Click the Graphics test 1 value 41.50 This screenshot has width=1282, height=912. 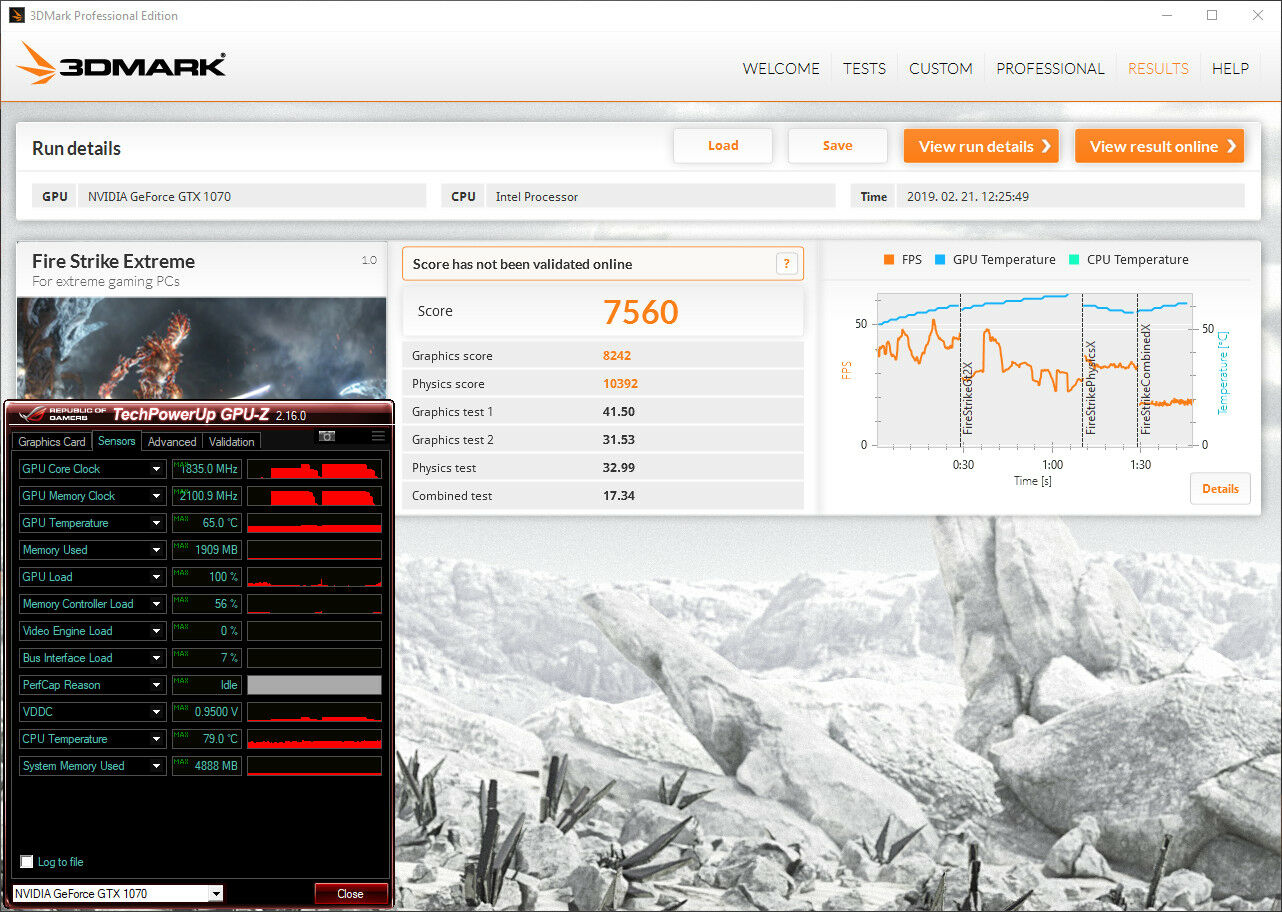(x=619, y=412)
